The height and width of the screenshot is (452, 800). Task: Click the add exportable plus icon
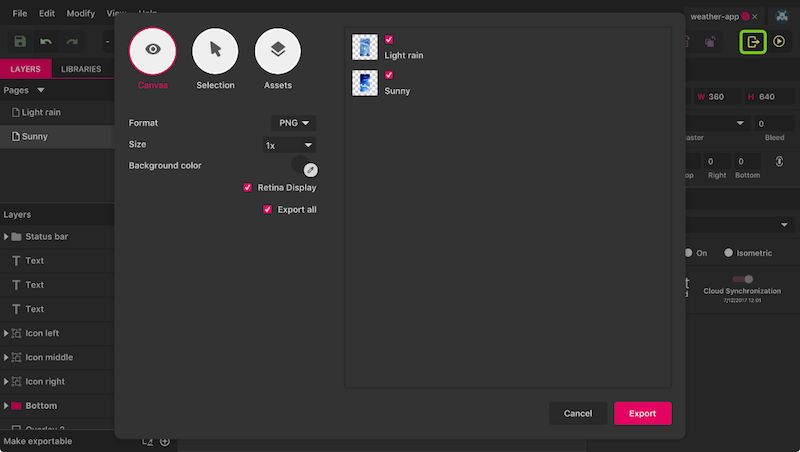click(165, 441)
